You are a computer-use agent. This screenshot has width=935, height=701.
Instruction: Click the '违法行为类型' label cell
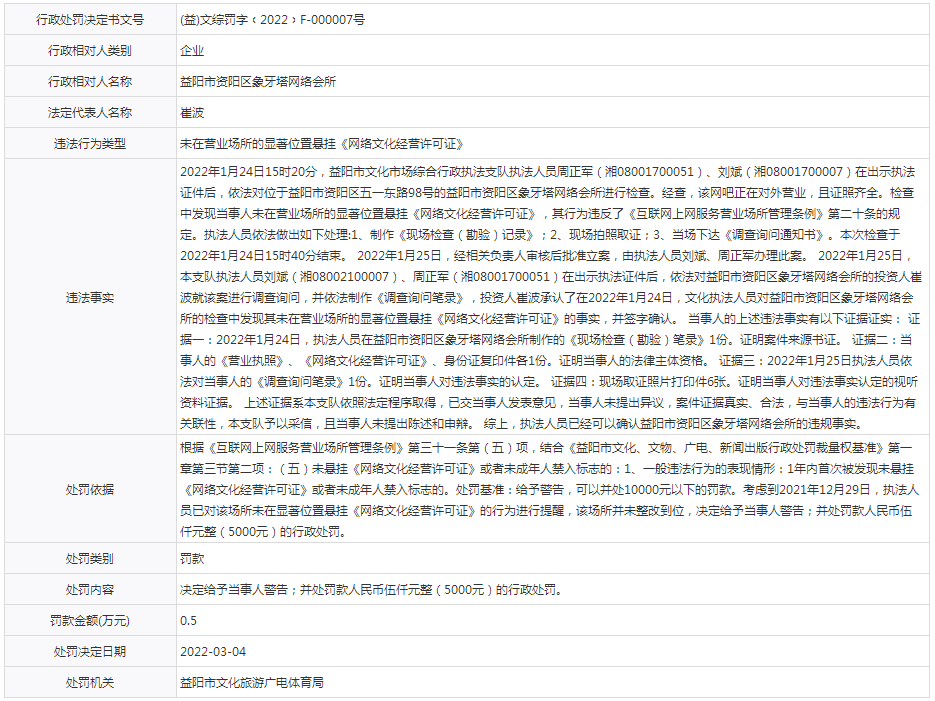click(x=90, y=144)
